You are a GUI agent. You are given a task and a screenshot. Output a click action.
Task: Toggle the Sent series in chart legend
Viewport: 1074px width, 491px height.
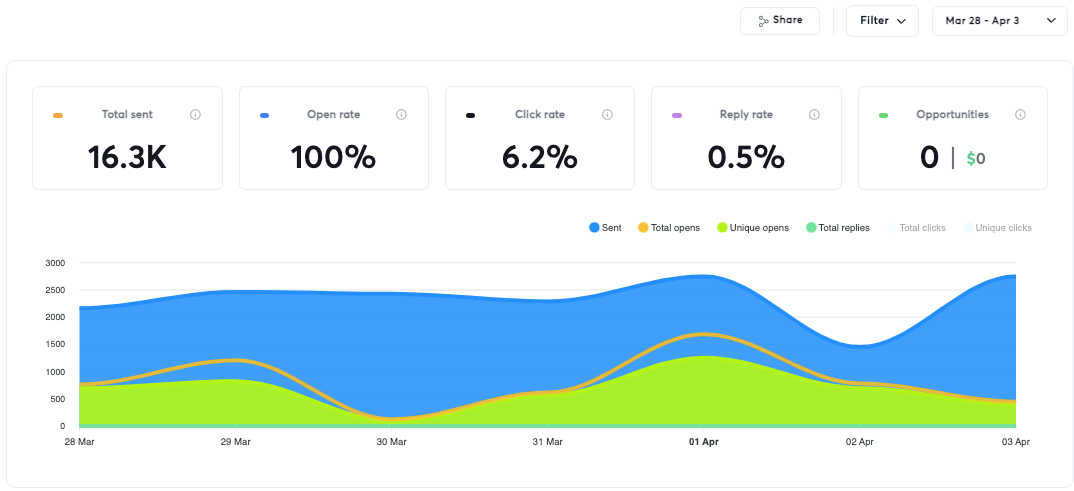tap(605, 228)
